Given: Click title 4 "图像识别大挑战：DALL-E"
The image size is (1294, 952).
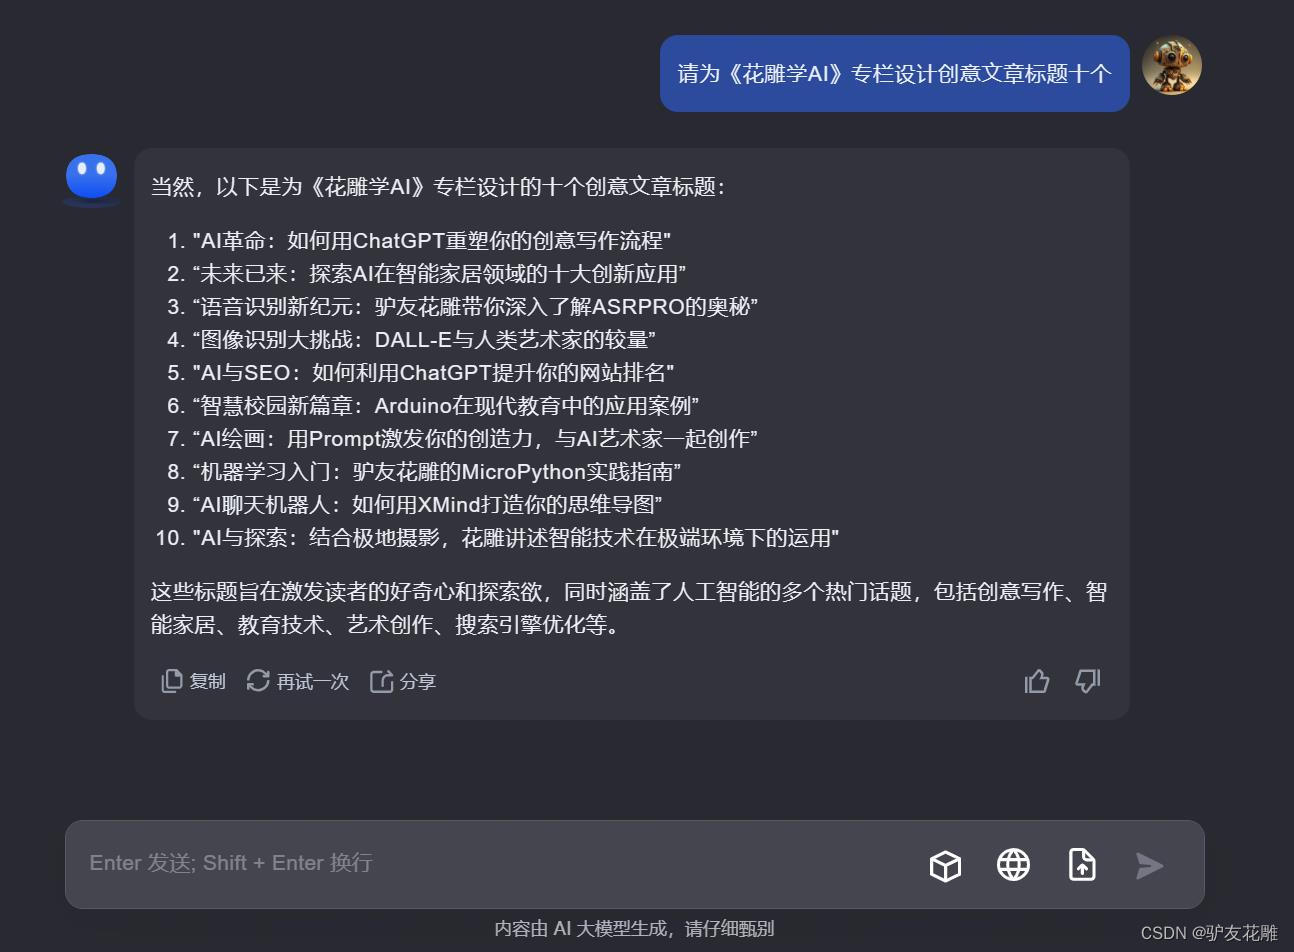Looking at the screenshot, I should (x=424, y=340).
